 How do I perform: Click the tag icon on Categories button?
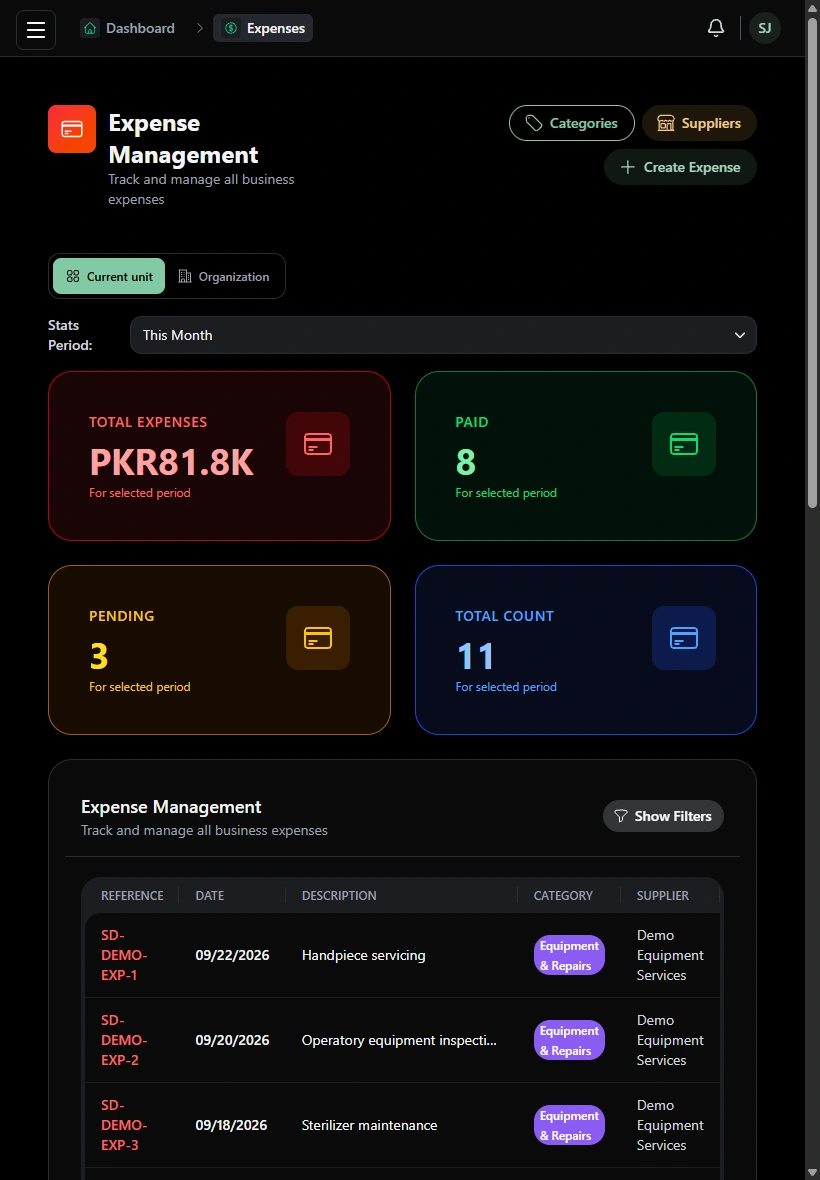(533, 123)
